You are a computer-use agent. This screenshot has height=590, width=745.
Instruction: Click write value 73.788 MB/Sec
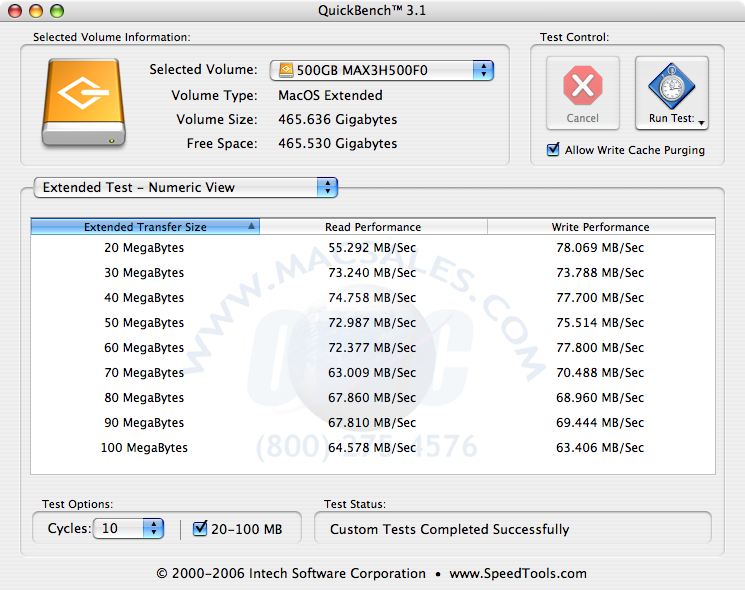point(600,273)
